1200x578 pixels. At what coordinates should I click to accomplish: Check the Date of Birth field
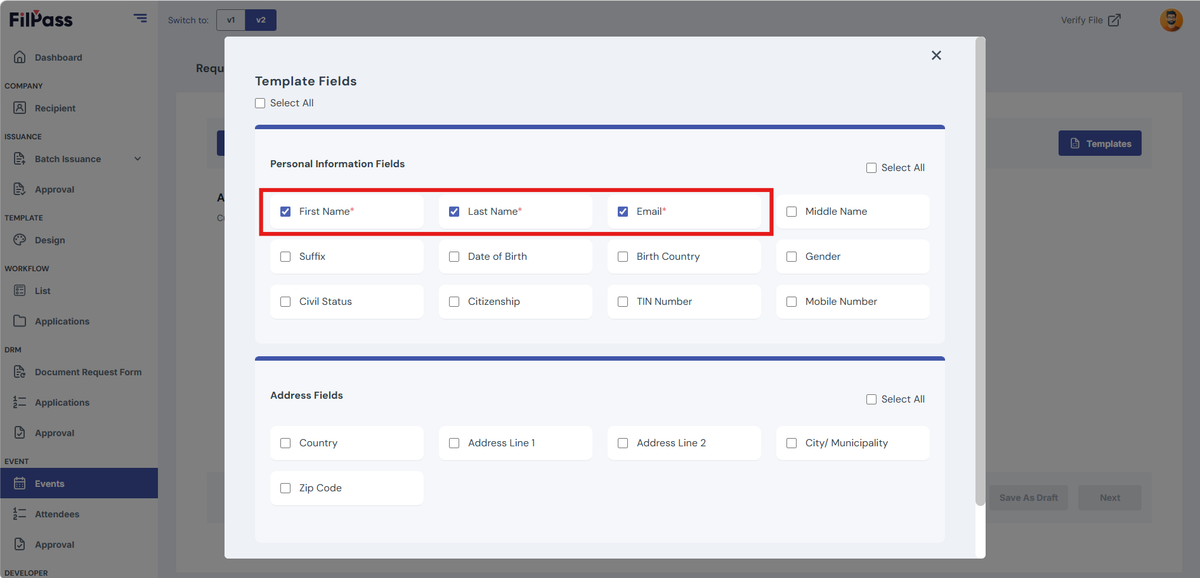click(454, 257)
